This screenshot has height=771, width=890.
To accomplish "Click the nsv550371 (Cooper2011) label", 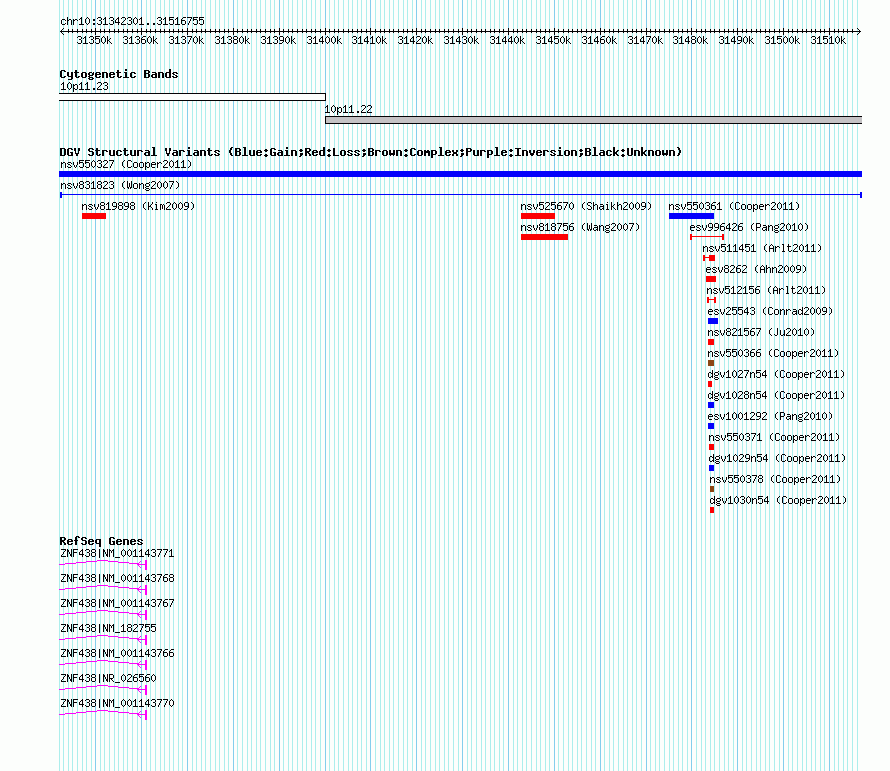I will click(774, 437).
